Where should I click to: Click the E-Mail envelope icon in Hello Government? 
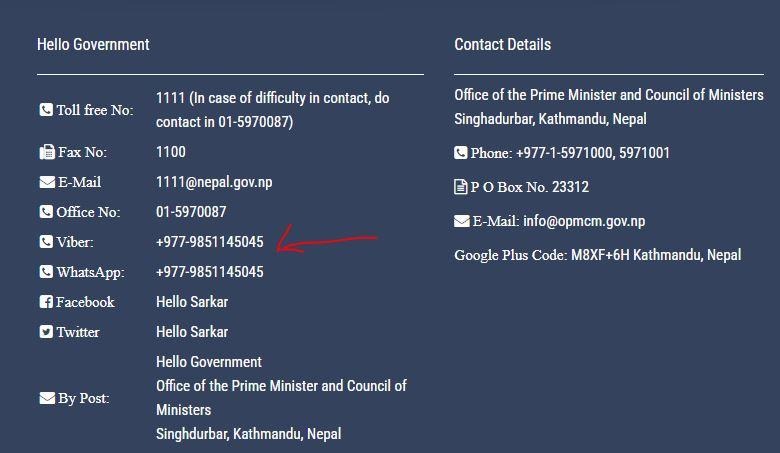pyautogui.click(x=46, y=182)
